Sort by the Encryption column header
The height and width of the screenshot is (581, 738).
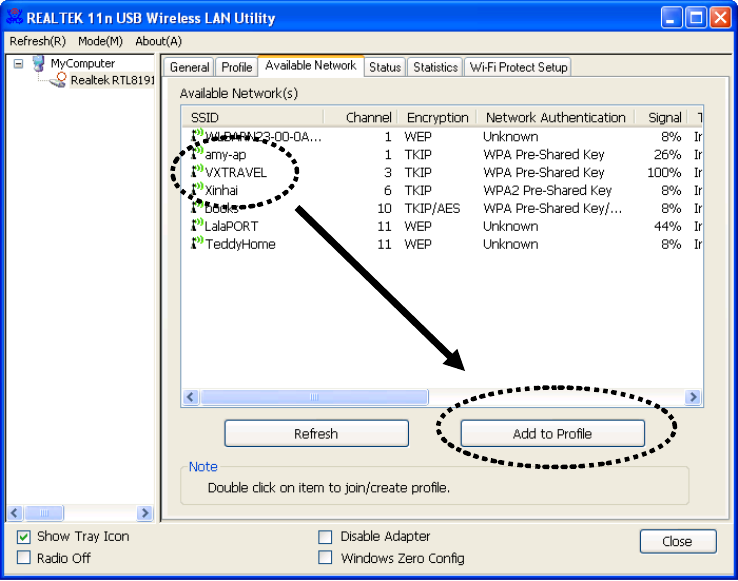[437, 117]
